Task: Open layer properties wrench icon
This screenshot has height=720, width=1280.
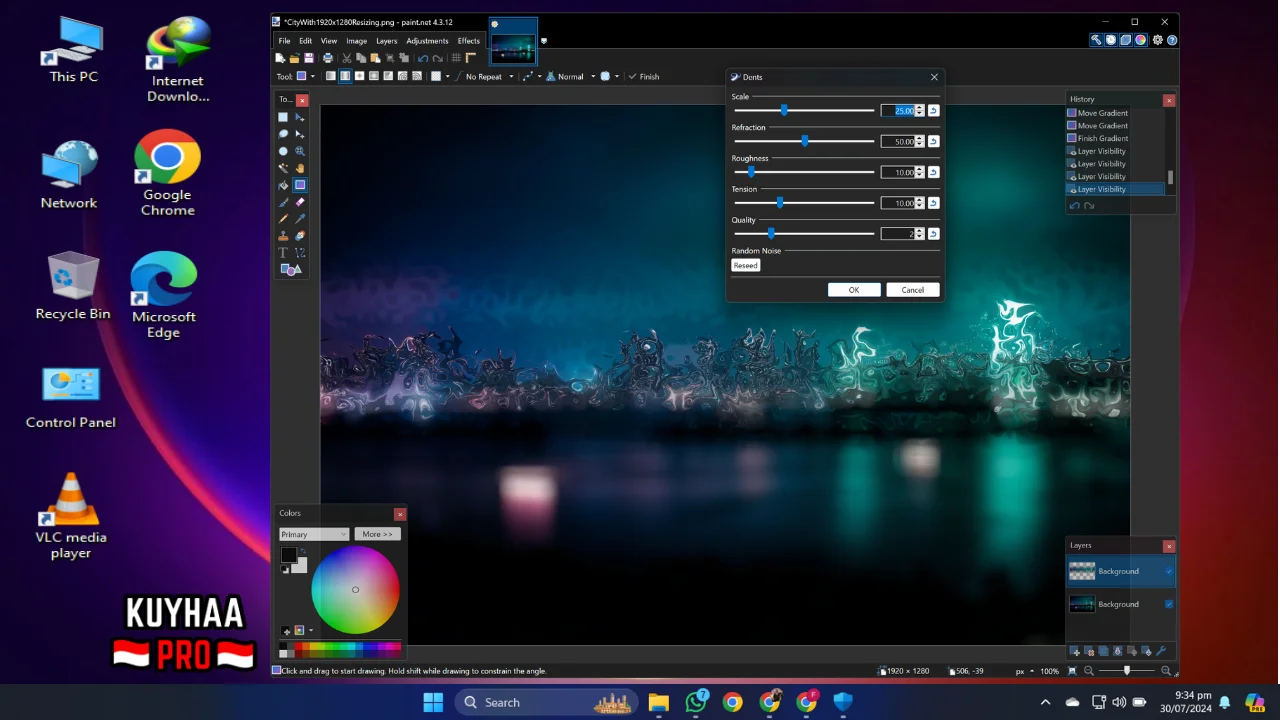Action: [1161, 651]
